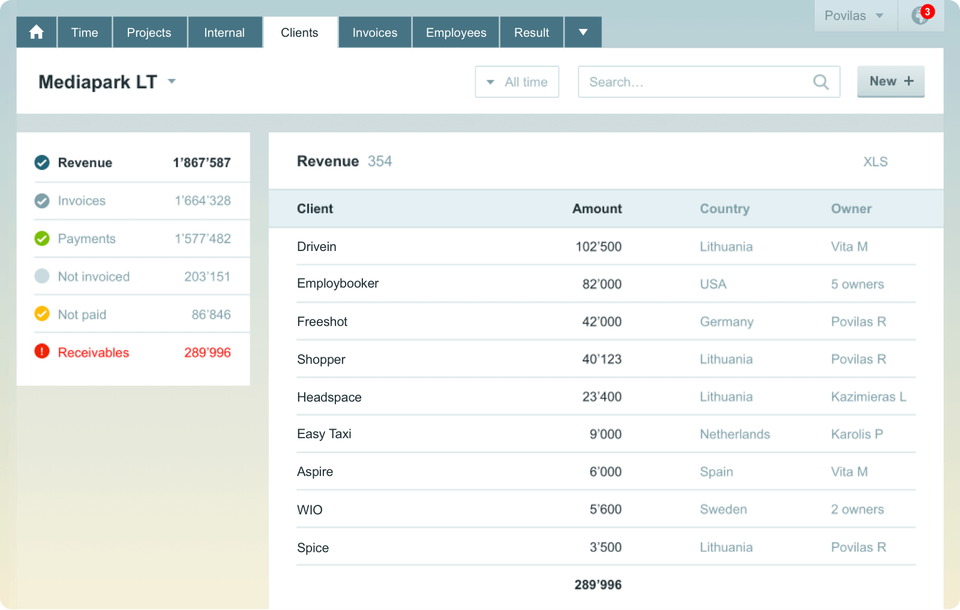Click the search magnifier icon
The width and height of the screenshot is (960, 610).
(x=820, y=82)
